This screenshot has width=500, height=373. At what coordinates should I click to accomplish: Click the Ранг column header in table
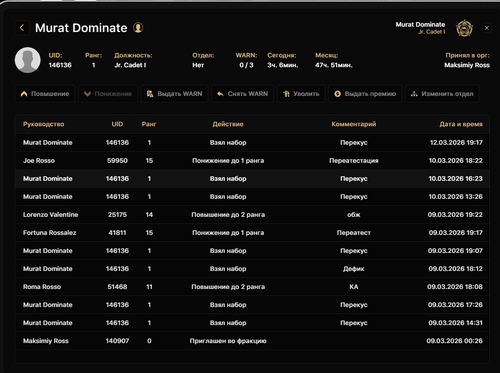(149, 124)
